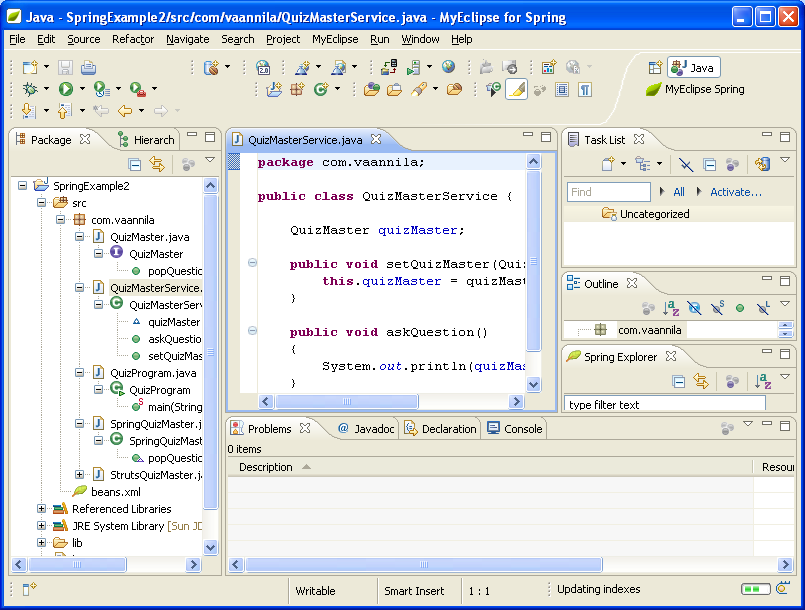Click the New Java Package icon
This screenshot has width=805, height=610.
click(297, 89)
